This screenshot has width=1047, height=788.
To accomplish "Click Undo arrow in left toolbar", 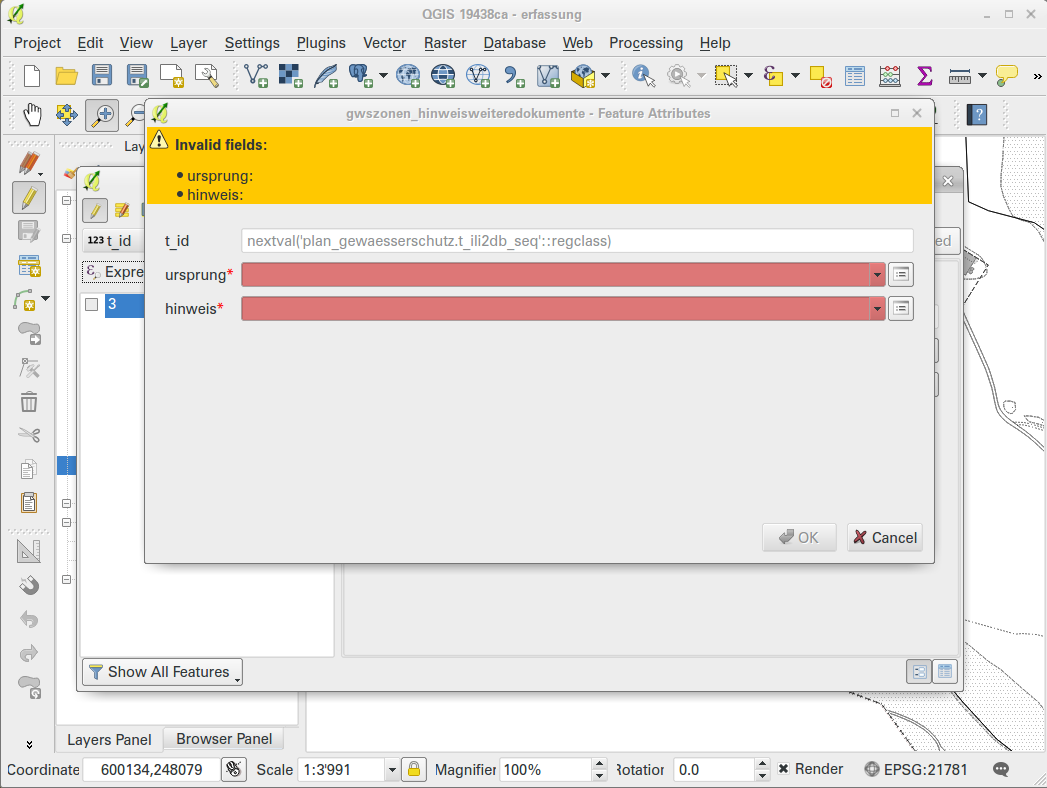I will click(x=29, y=619).
